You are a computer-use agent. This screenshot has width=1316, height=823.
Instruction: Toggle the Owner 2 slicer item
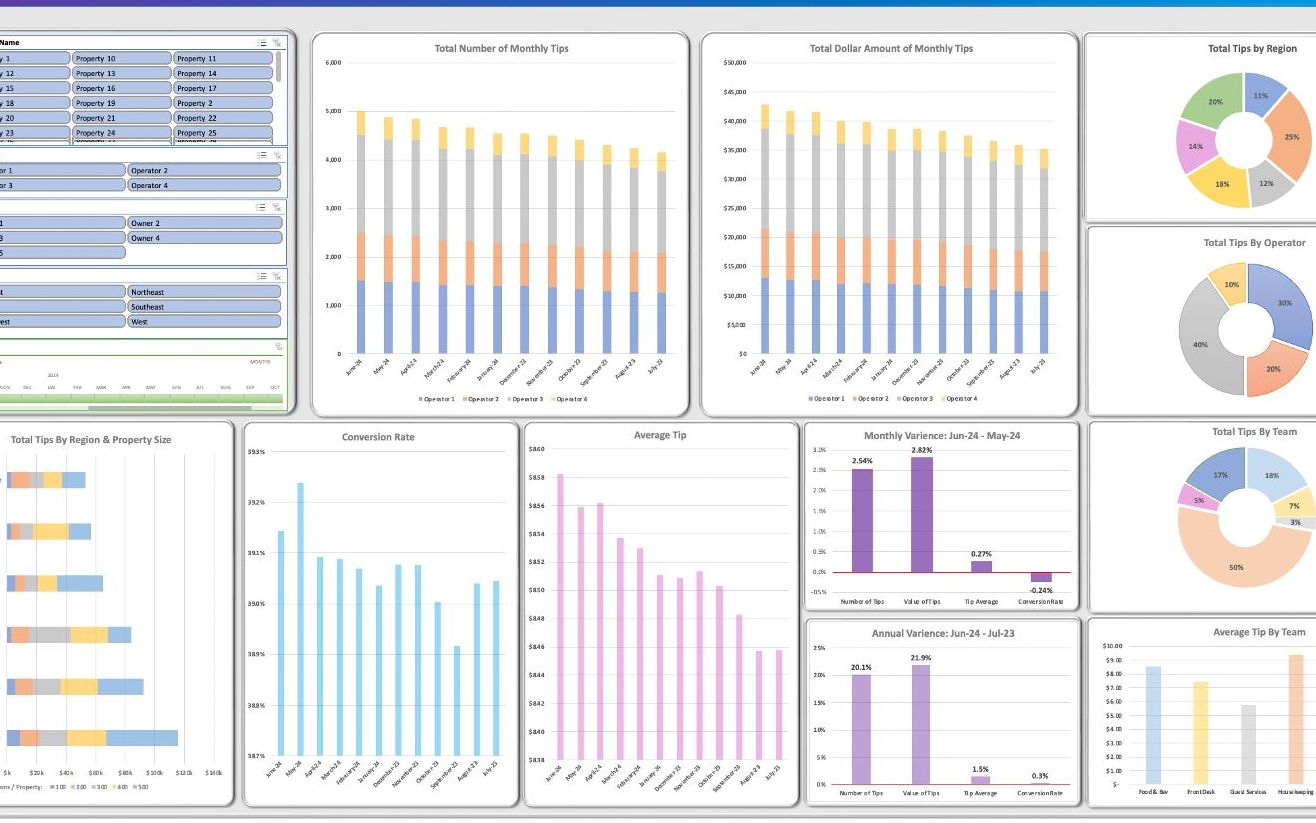click(204, 223)
